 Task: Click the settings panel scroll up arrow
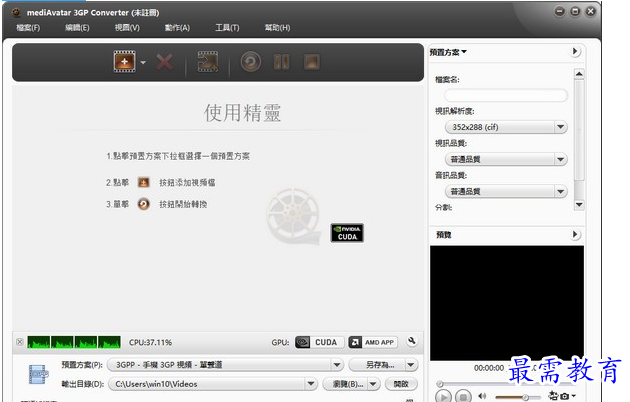(x=579, y=74)
